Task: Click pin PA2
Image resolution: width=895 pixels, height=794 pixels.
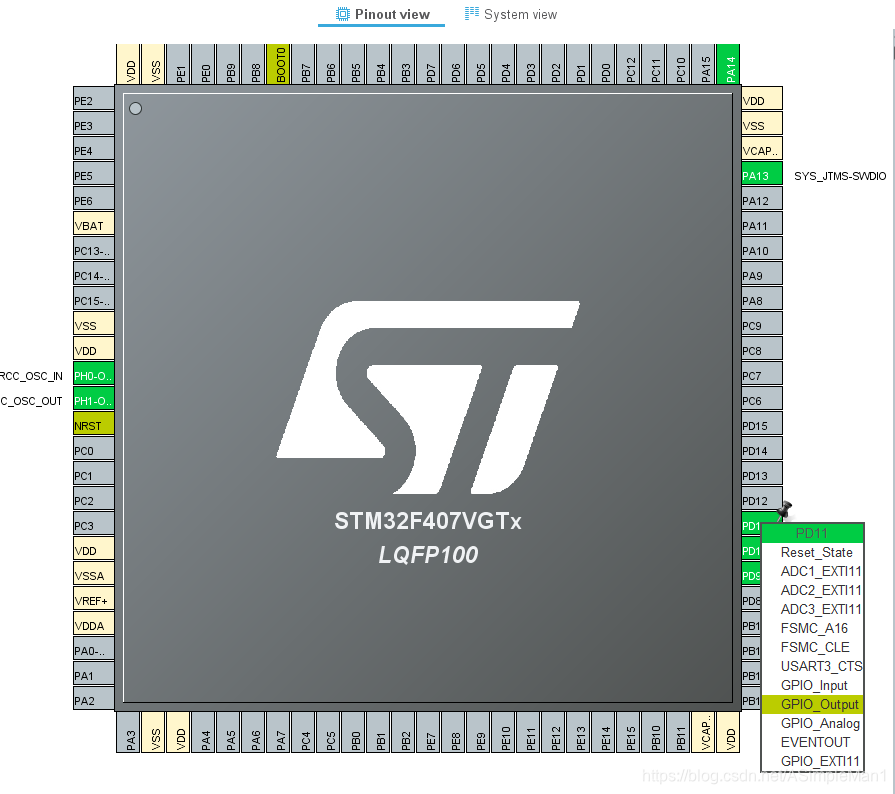Action: click(x=94, y=699)
